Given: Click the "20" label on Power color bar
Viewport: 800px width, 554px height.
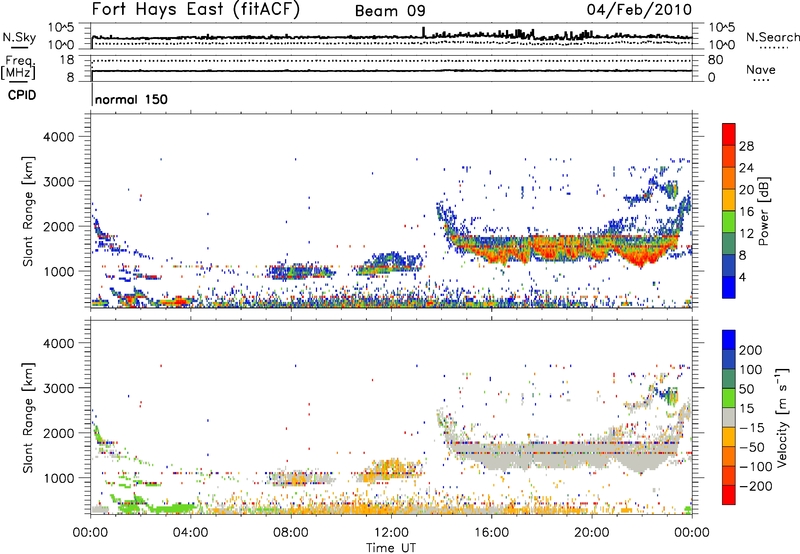Looking at the screenshot, I should coord(746,190).
